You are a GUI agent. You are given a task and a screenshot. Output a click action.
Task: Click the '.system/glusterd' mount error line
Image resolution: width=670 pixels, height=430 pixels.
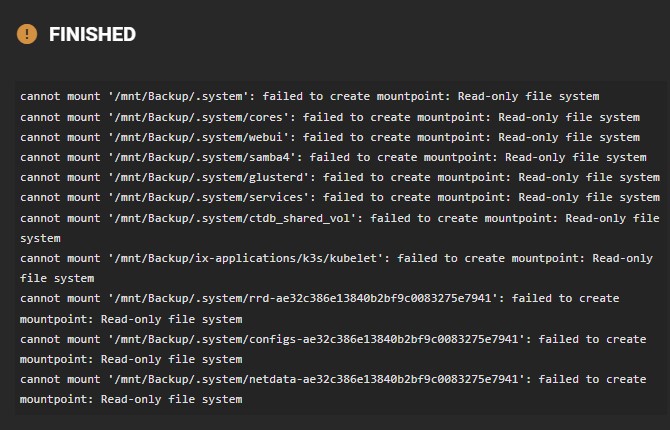[x=340, y=177]
